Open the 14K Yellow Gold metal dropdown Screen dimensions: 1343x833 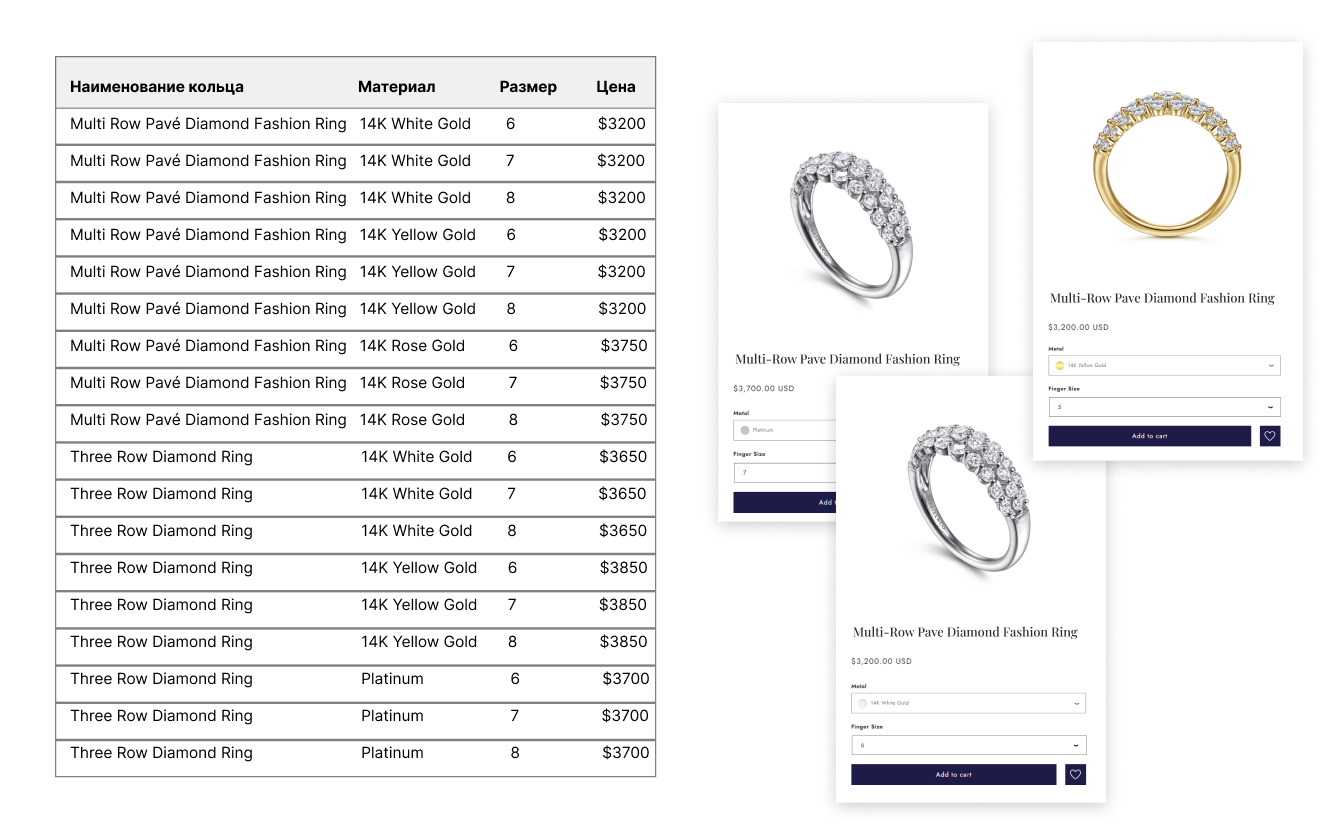pos(1164,366)
